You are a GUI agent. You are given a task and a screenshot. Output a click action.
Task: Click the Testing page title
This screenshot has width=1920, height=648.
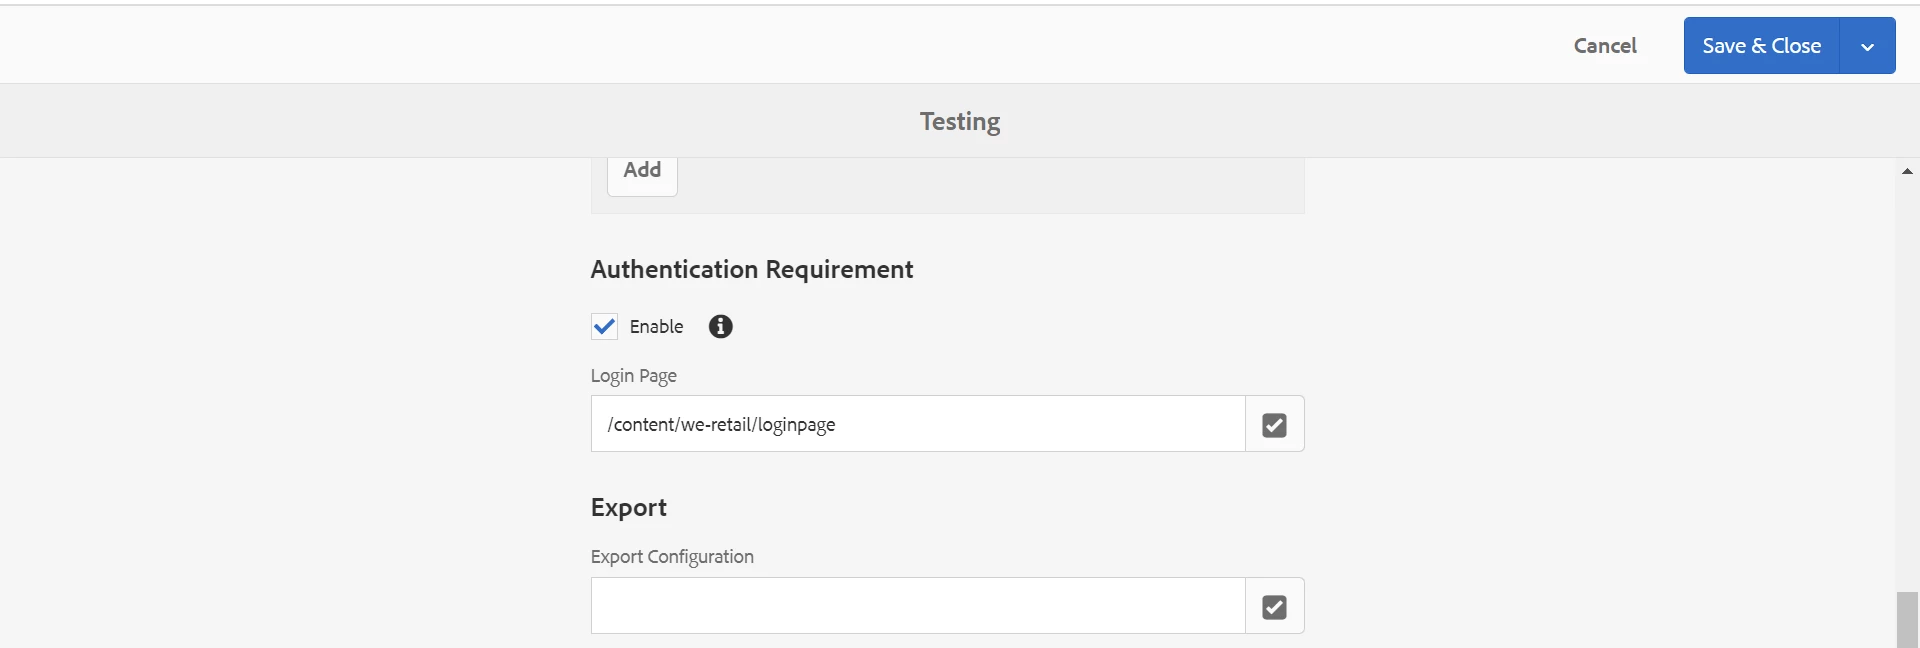(960, 122)
